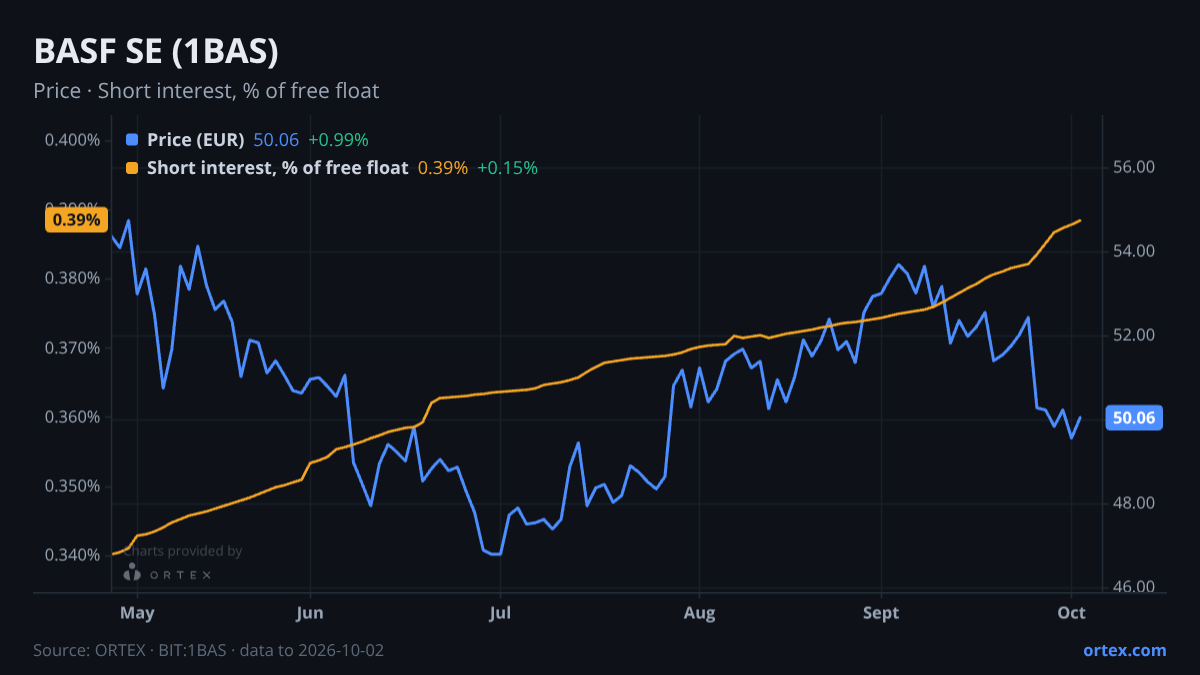Click the blue Price legend color swatch
The width and height of the screenshot is (1200, 675).
[132, 140]
